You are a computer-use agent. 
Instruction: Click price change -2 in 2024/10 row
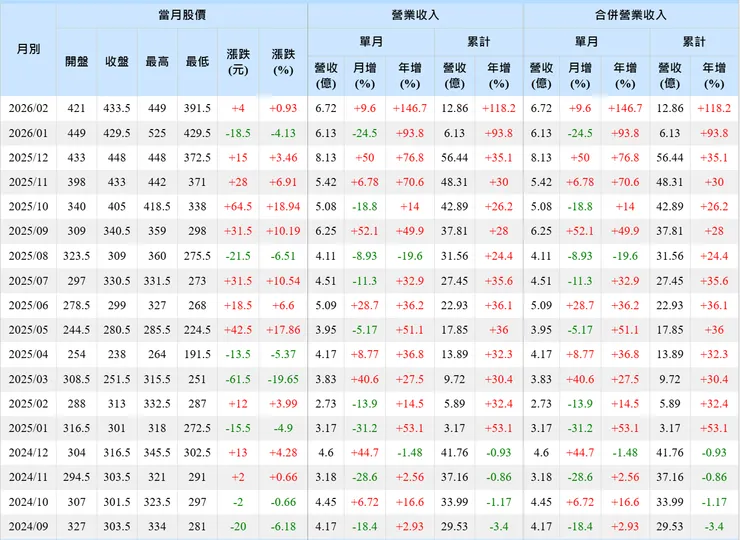coord(238,502)
